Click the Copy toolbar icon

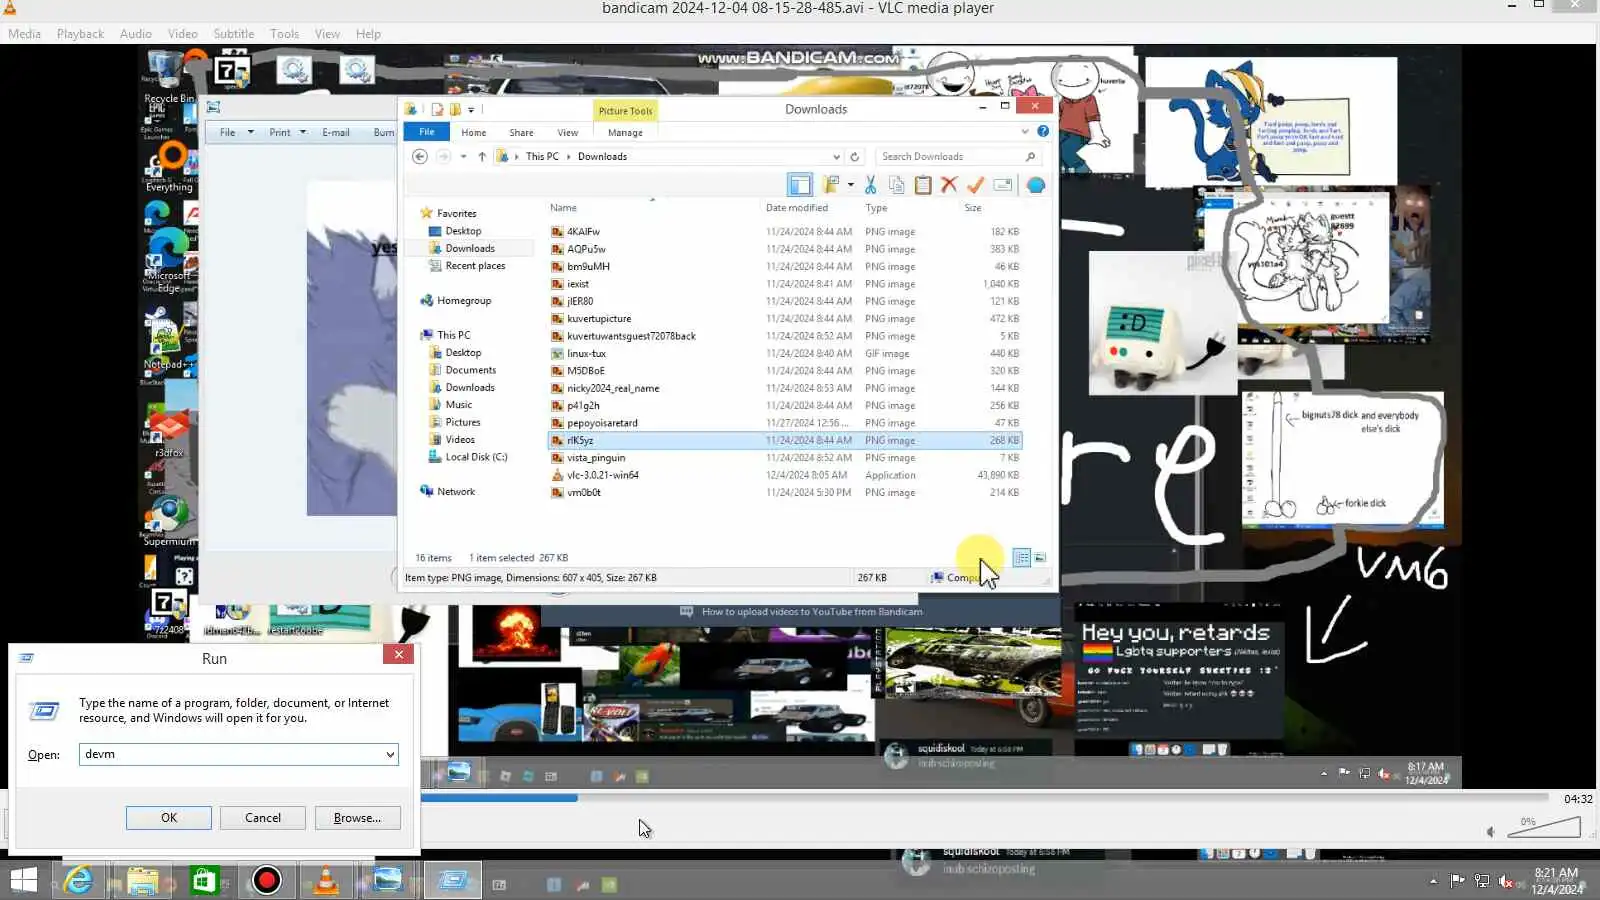pyautogui.click(x=896, y=185)
